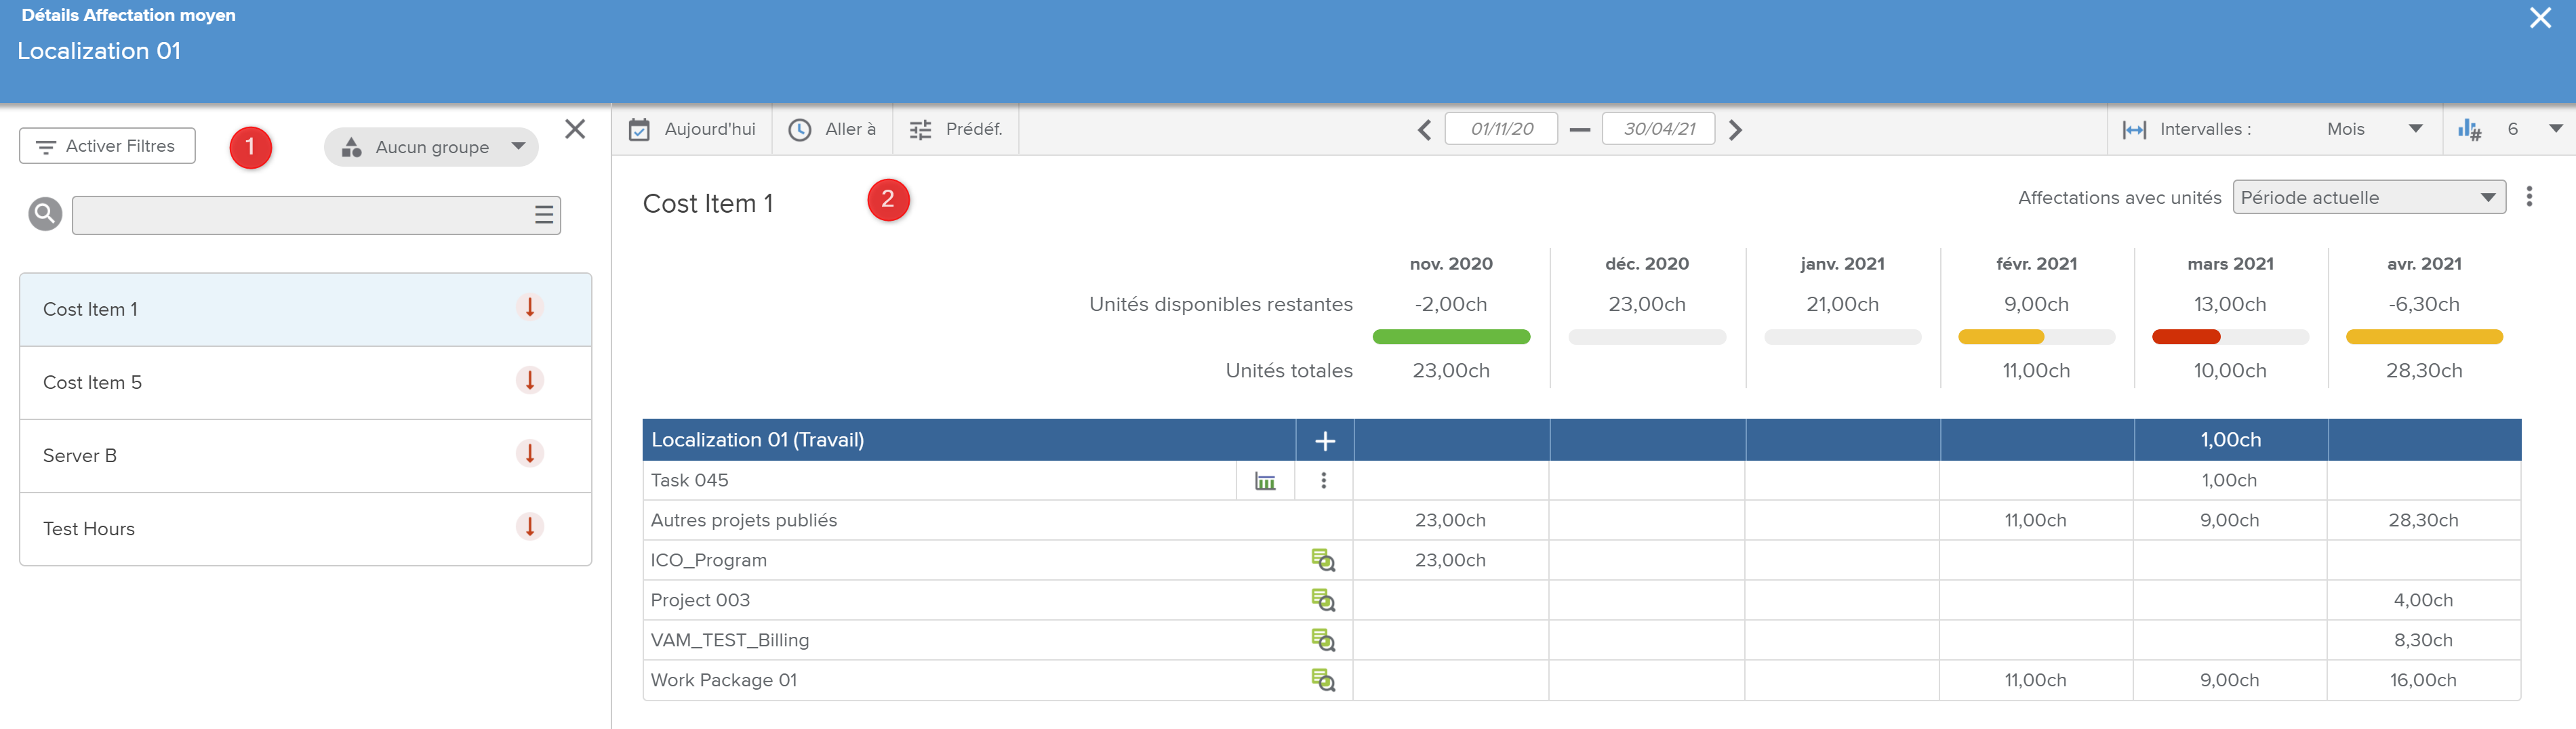Click the chart icon on Task 045 row
This screenshot has width=2576, height=729.
point(1264,481)
